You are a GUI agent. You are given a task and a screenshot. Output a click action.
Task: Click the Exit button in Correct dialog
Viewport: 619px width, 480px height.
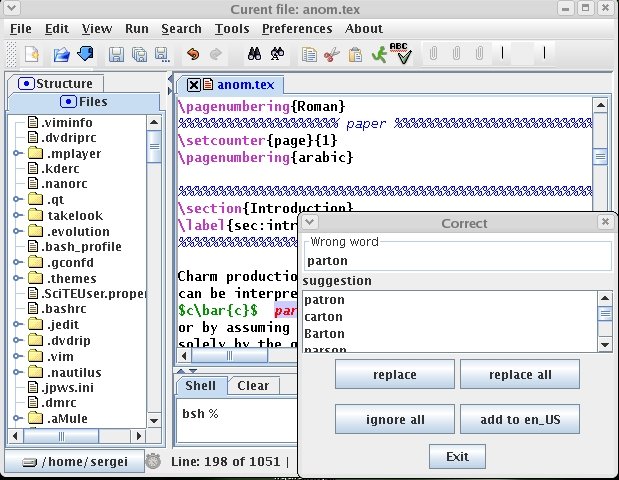[x=457, y=457]
